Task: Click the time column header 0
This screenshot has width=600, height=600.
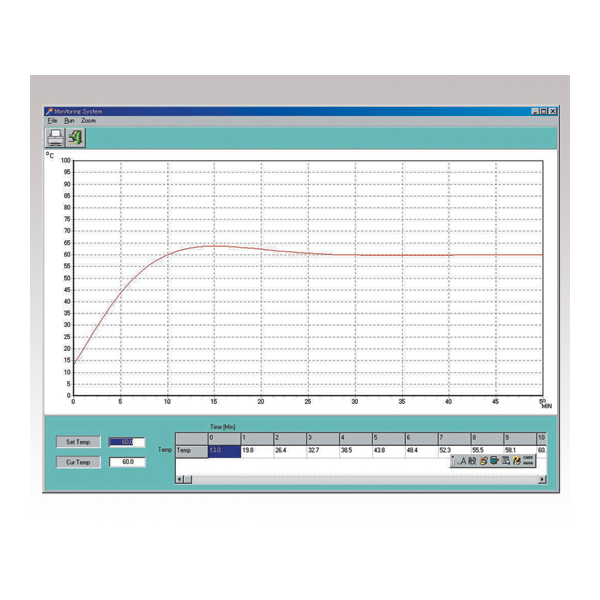Action: pos(225,439)
